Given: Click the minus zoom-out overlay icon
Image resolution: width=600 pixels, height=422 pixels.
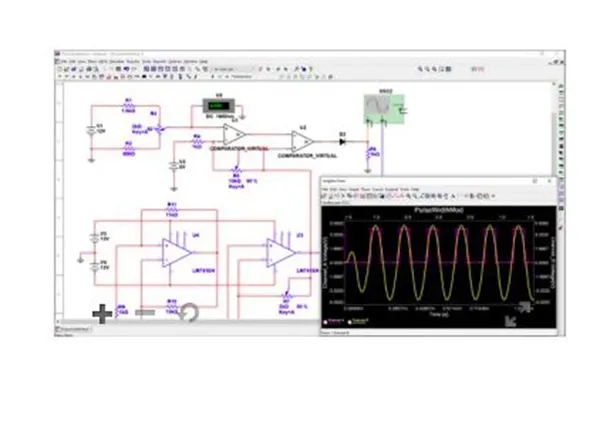Looking at the screenshot, I should click(x=145, y=313).
